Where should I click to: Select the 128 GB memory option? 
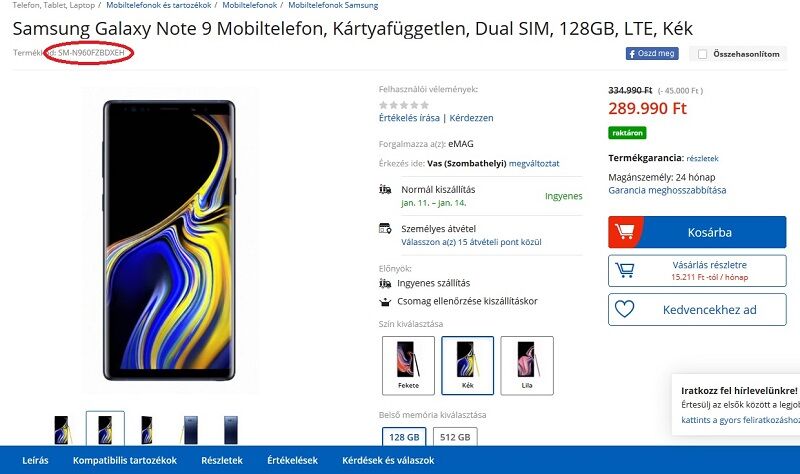404,437
